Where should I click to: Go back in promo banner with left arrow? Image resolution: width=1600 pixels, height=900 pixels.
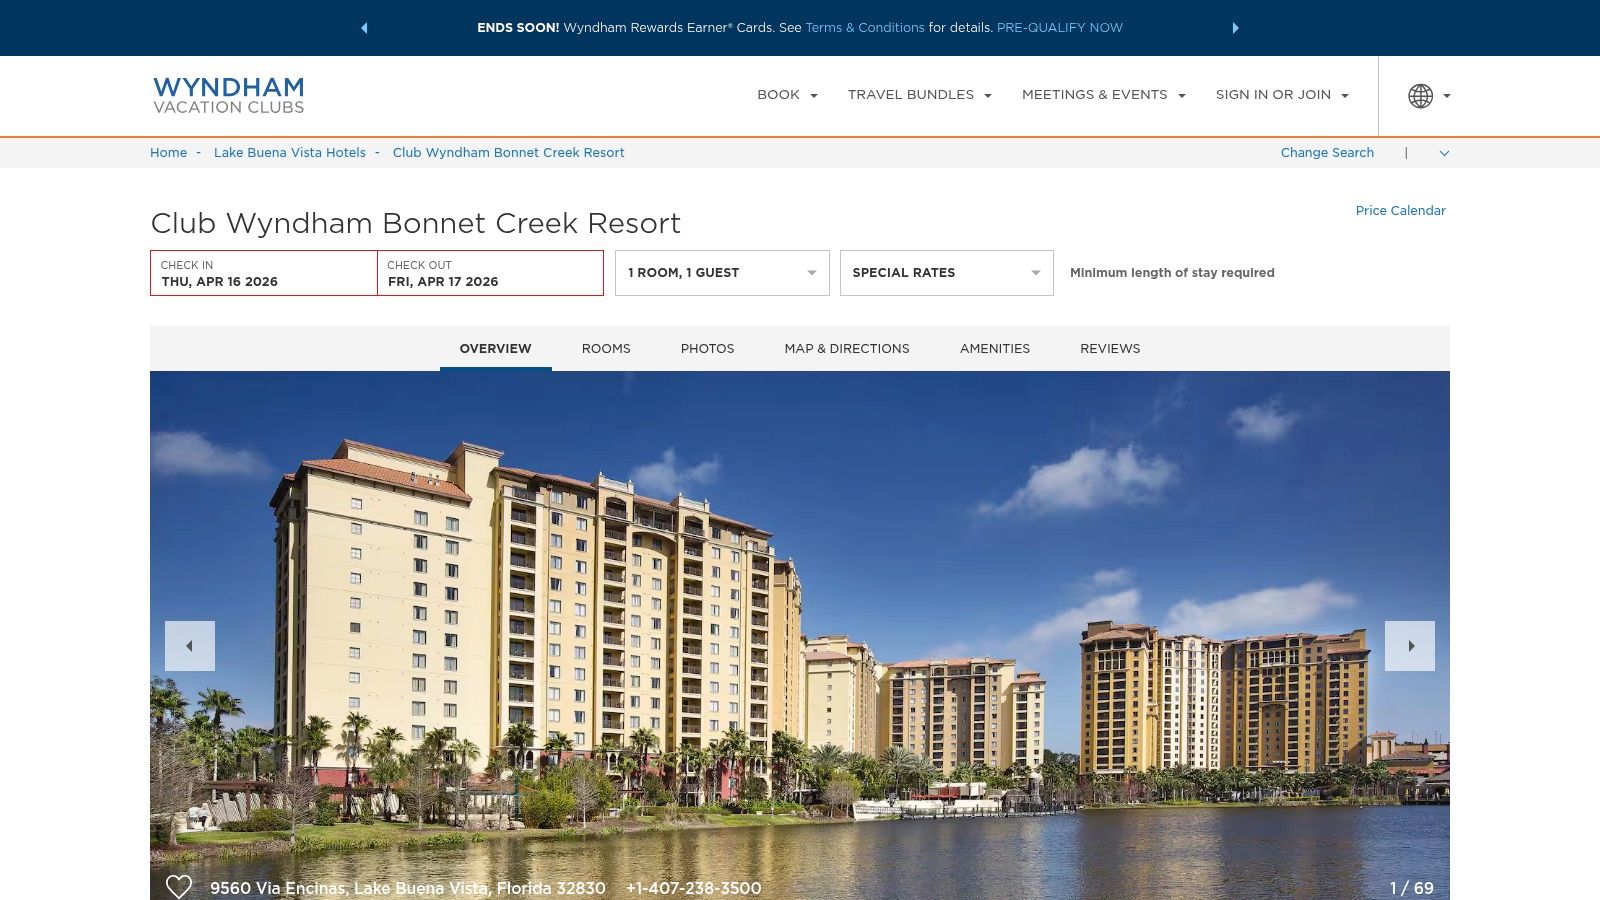pyautogui.click(x=364, y=28)
